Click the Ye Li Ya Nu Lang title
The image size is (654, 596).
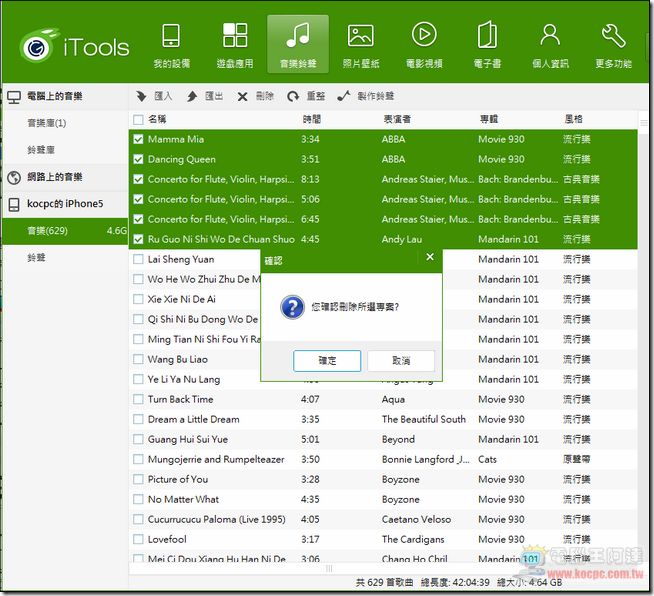click(184, 380)
